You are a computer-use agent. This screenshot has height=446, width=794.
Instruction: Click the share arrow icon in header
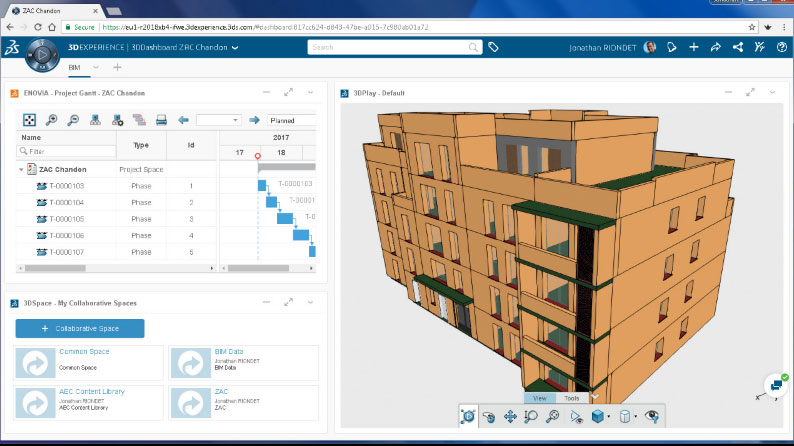pos(716,48)
